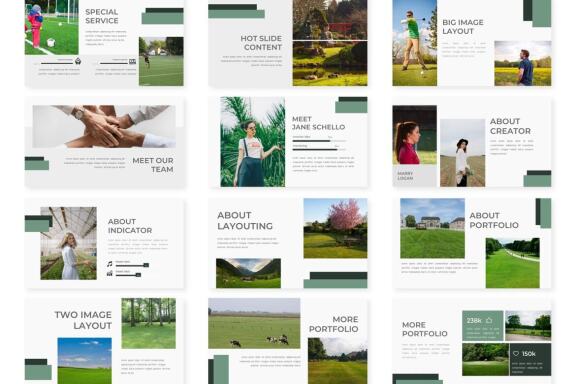This screenshot has height=384, width=576.
Task: Click the blue sky meadow photo in Two Image Layout
Action: point(84,361)
